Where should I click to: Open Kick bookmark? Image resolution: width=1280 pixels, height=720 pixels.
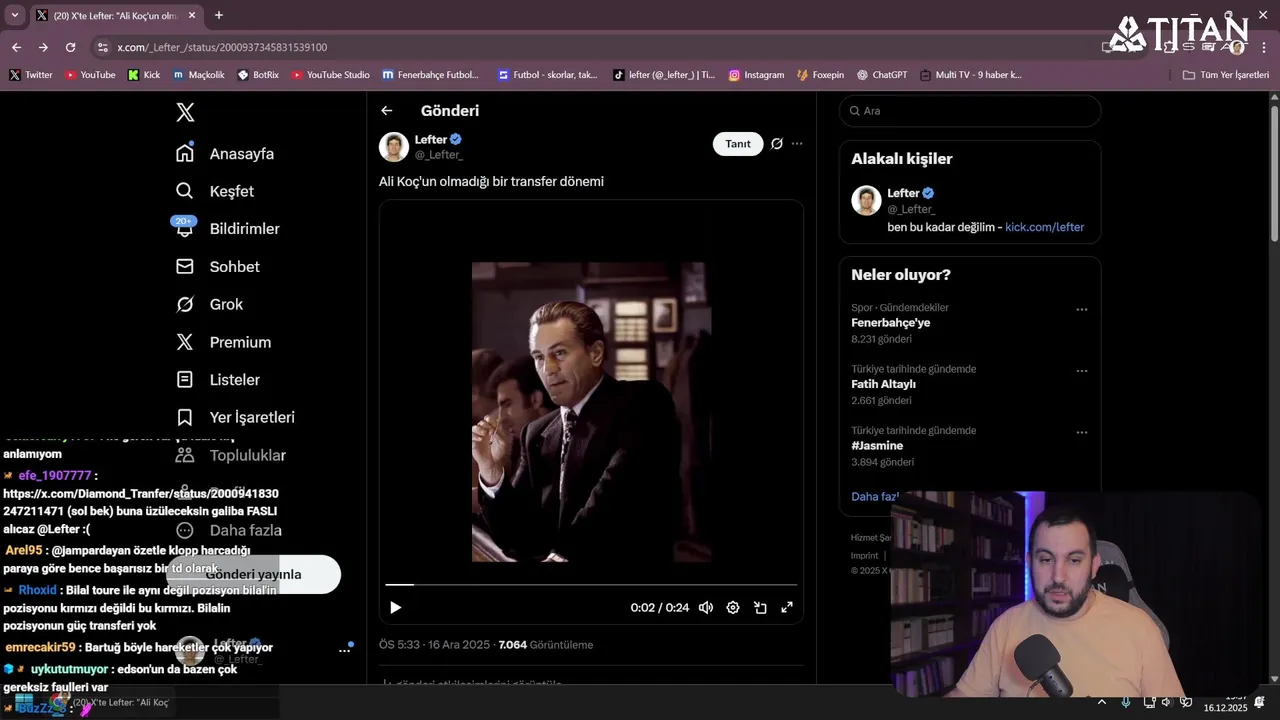point(144,75)
